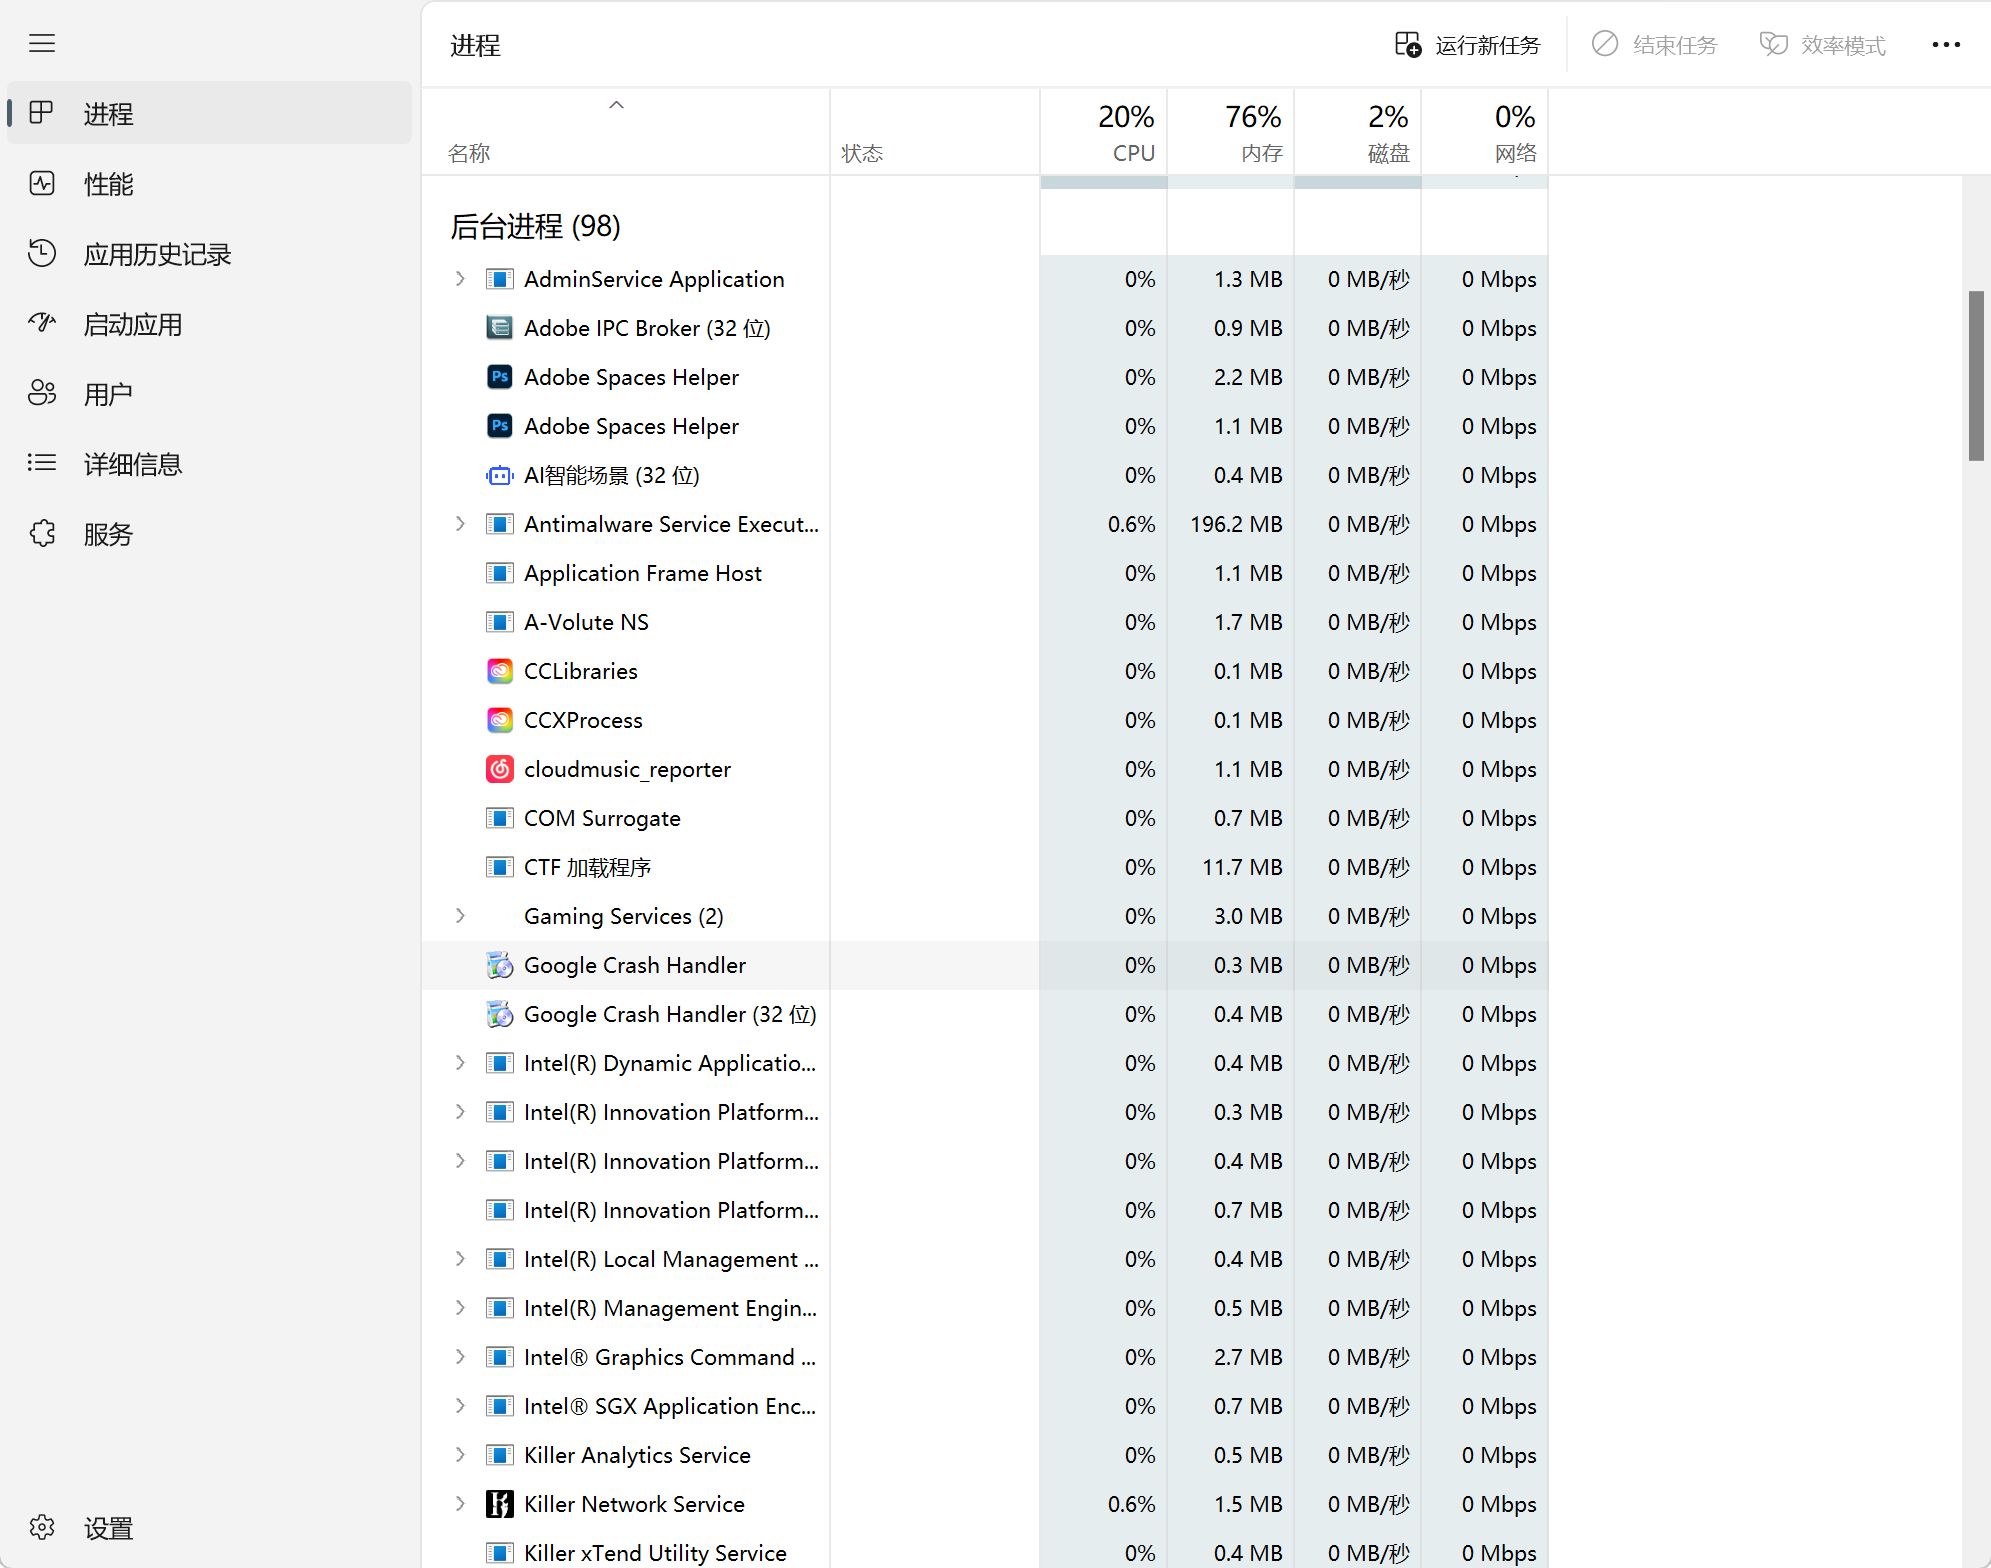Sort processes by 内存 memory column
This screenshot has height=1568, width=1991.
1230,132
